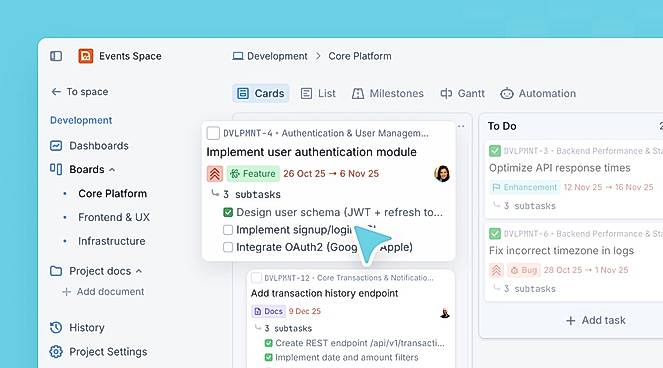Click Development in the breadcrumb
Screen dimensions: 663x368
point(277,56)
